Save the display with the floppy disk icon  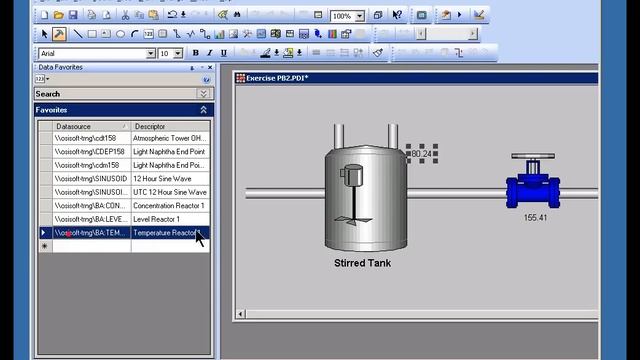(73, 16)
